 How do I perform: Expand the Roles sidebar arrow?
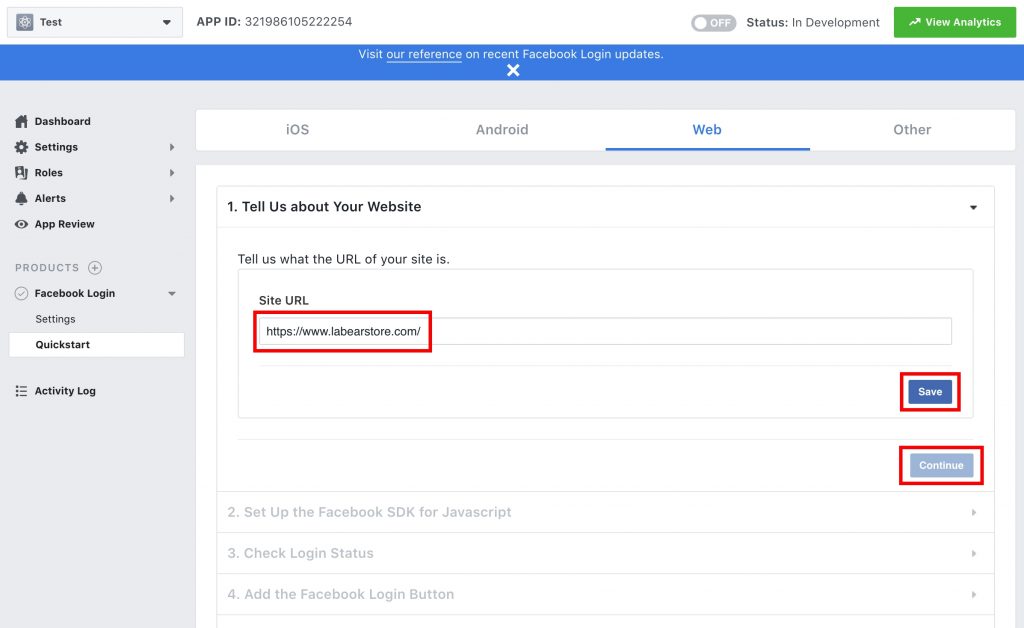(x=172, y=172)
